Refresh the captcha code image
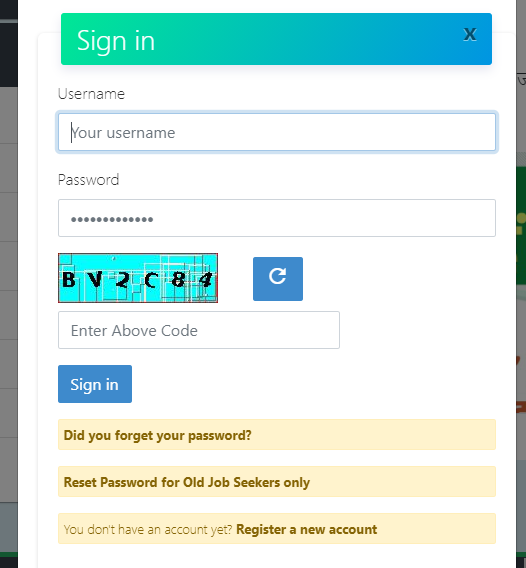Viewport: 526px width, 568px height. tap(278, 279)
